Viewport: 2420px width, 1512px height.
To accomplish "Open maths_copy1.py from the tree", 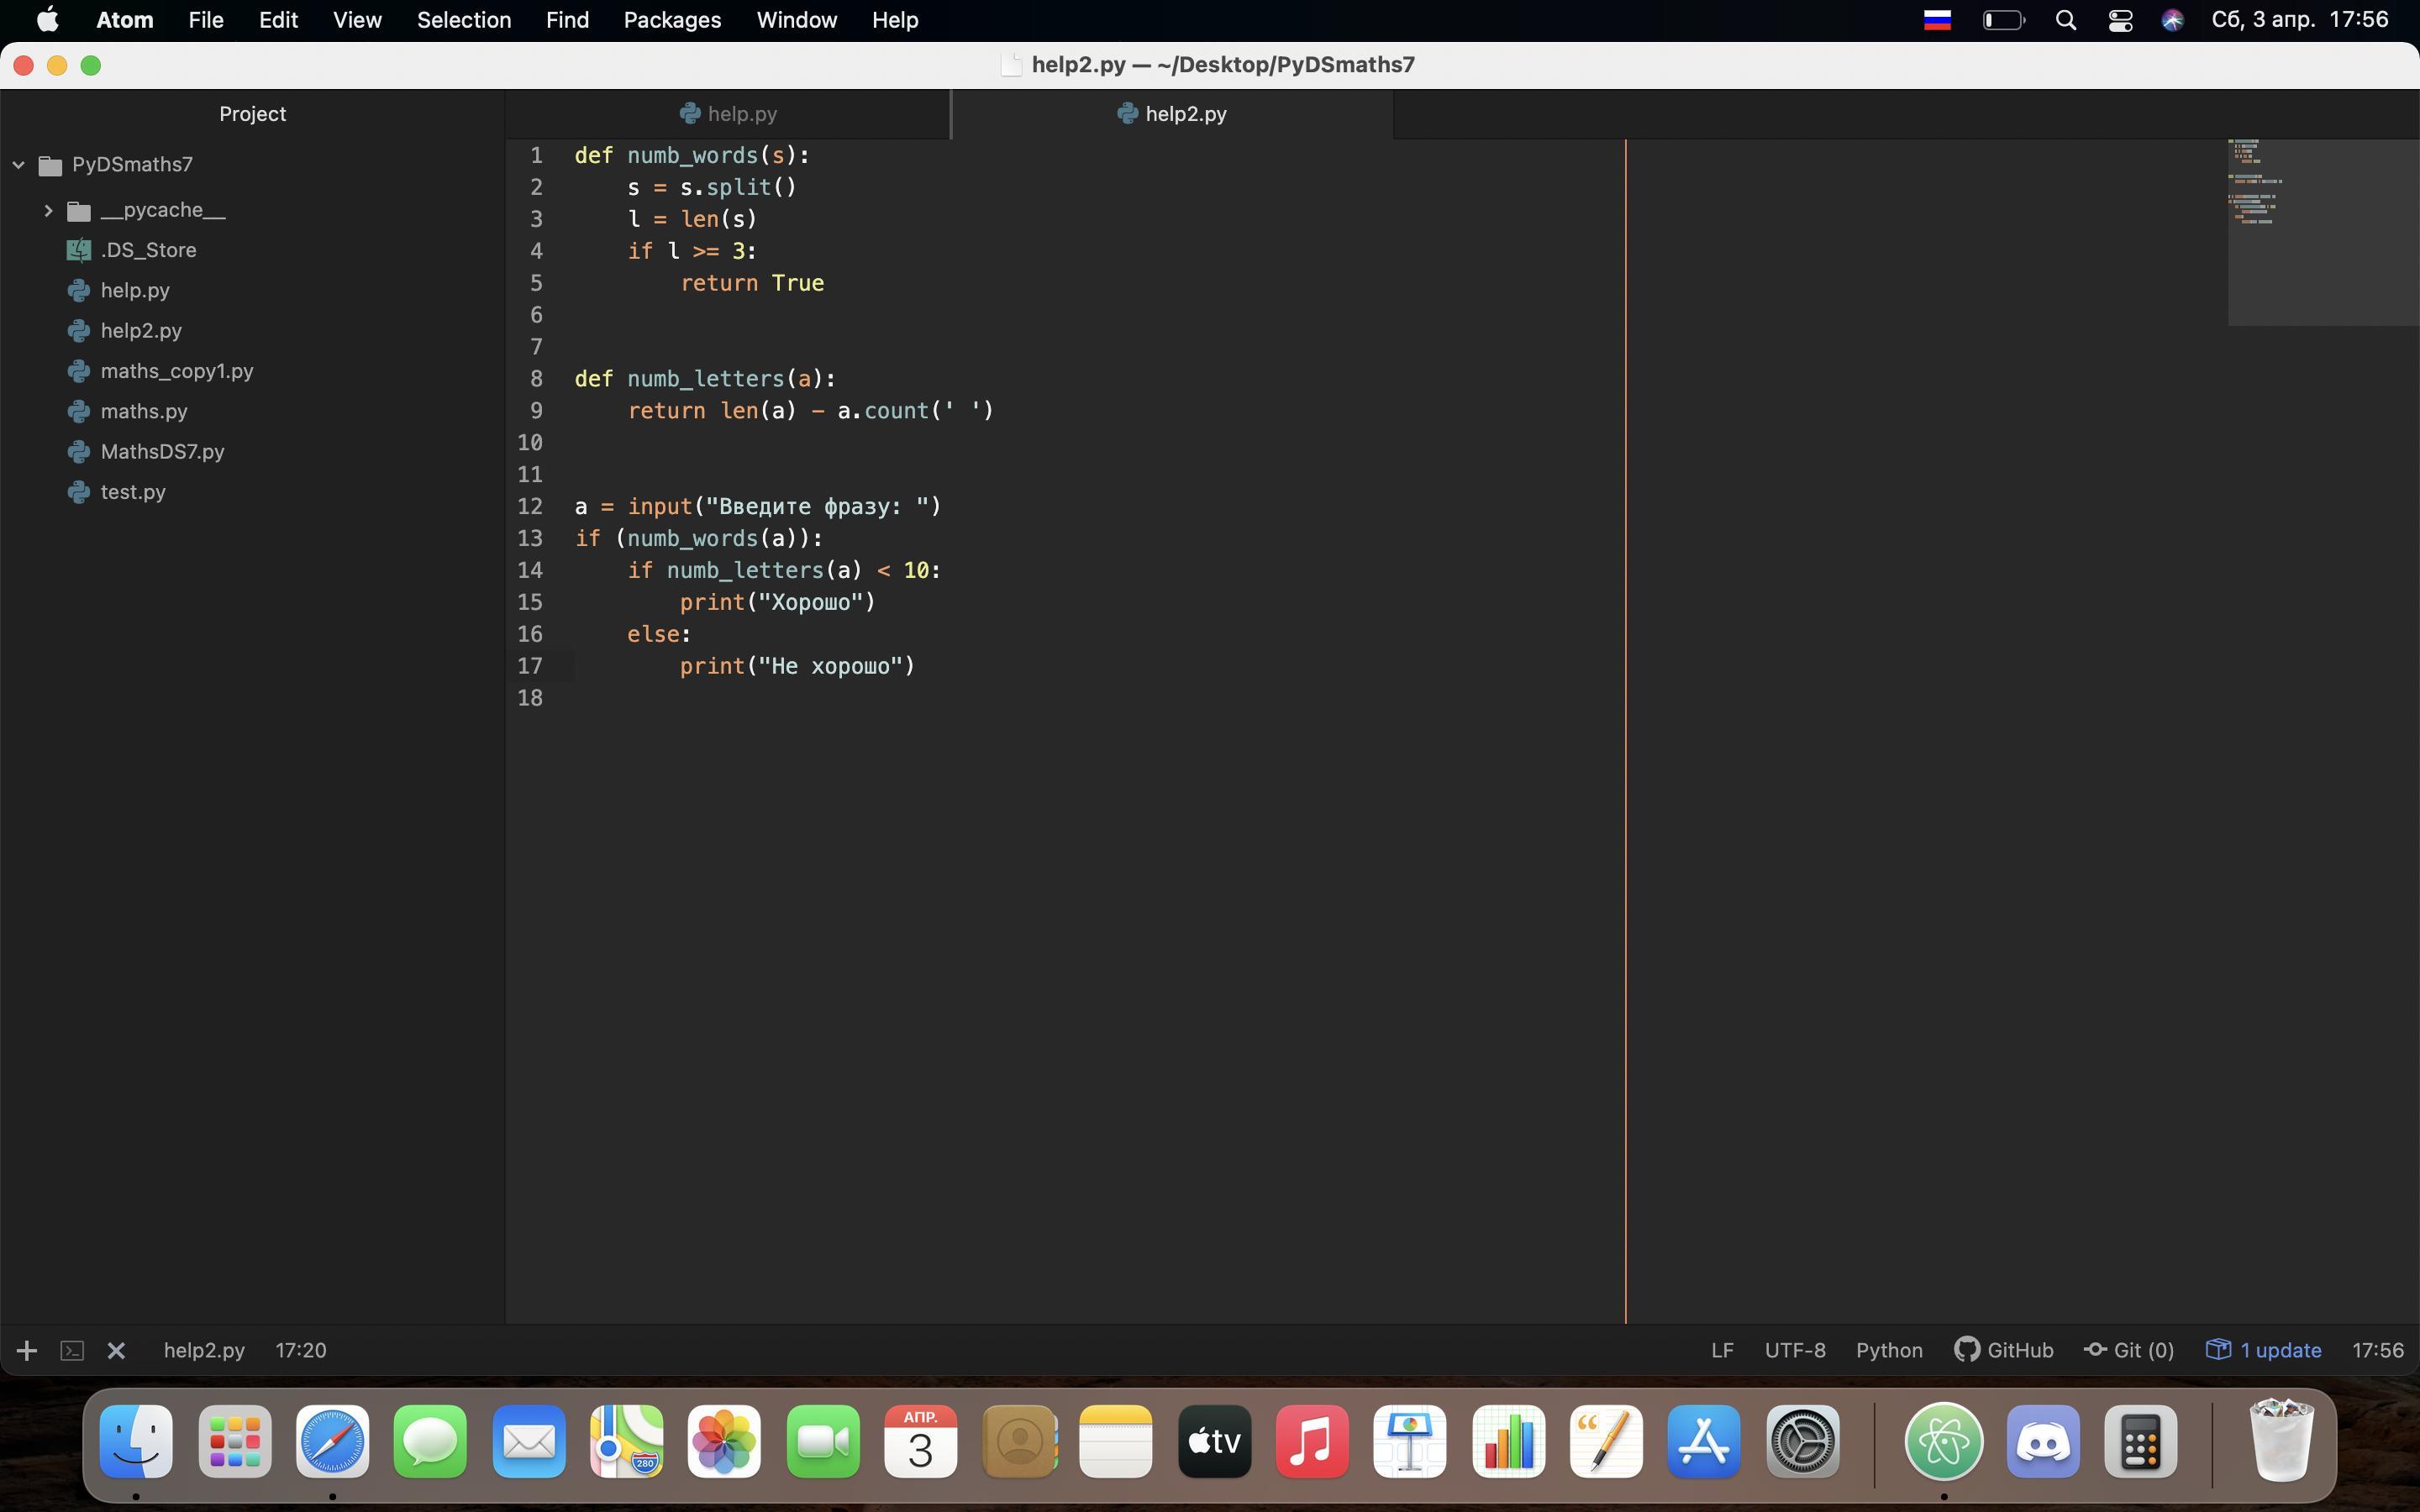I will click(177, 371).
